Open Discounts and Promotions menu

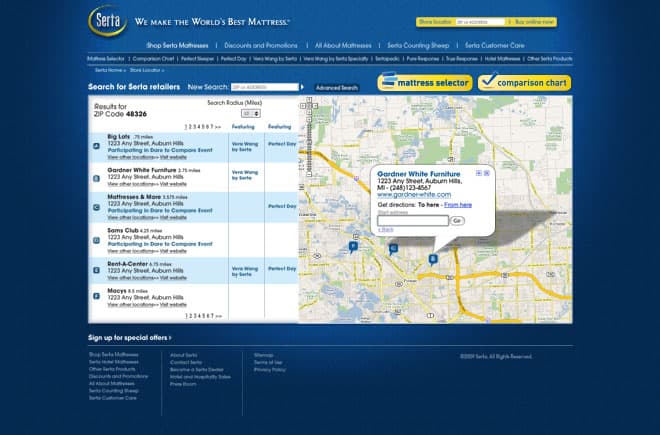click(261, 45)
